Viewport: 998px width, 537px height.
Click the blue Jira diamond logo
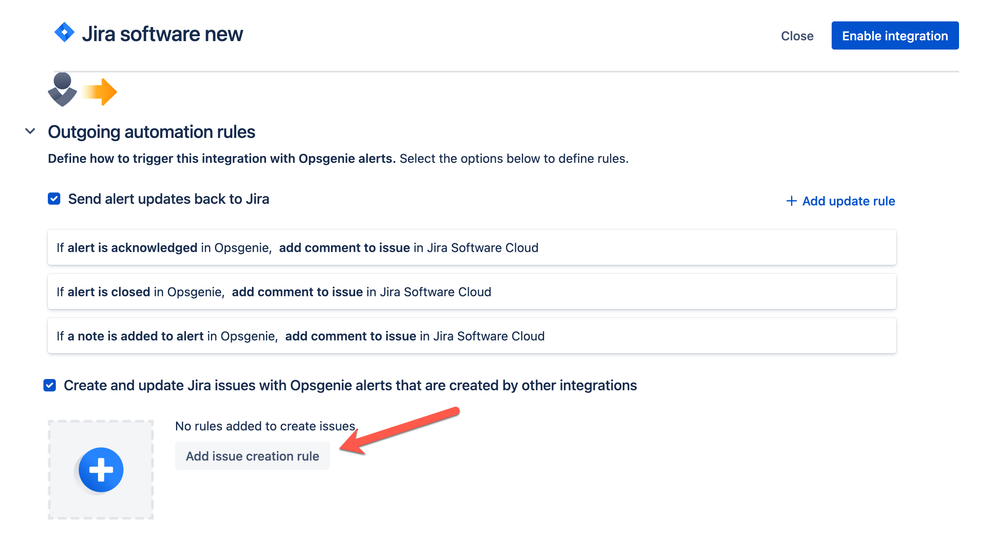(64, 32)
